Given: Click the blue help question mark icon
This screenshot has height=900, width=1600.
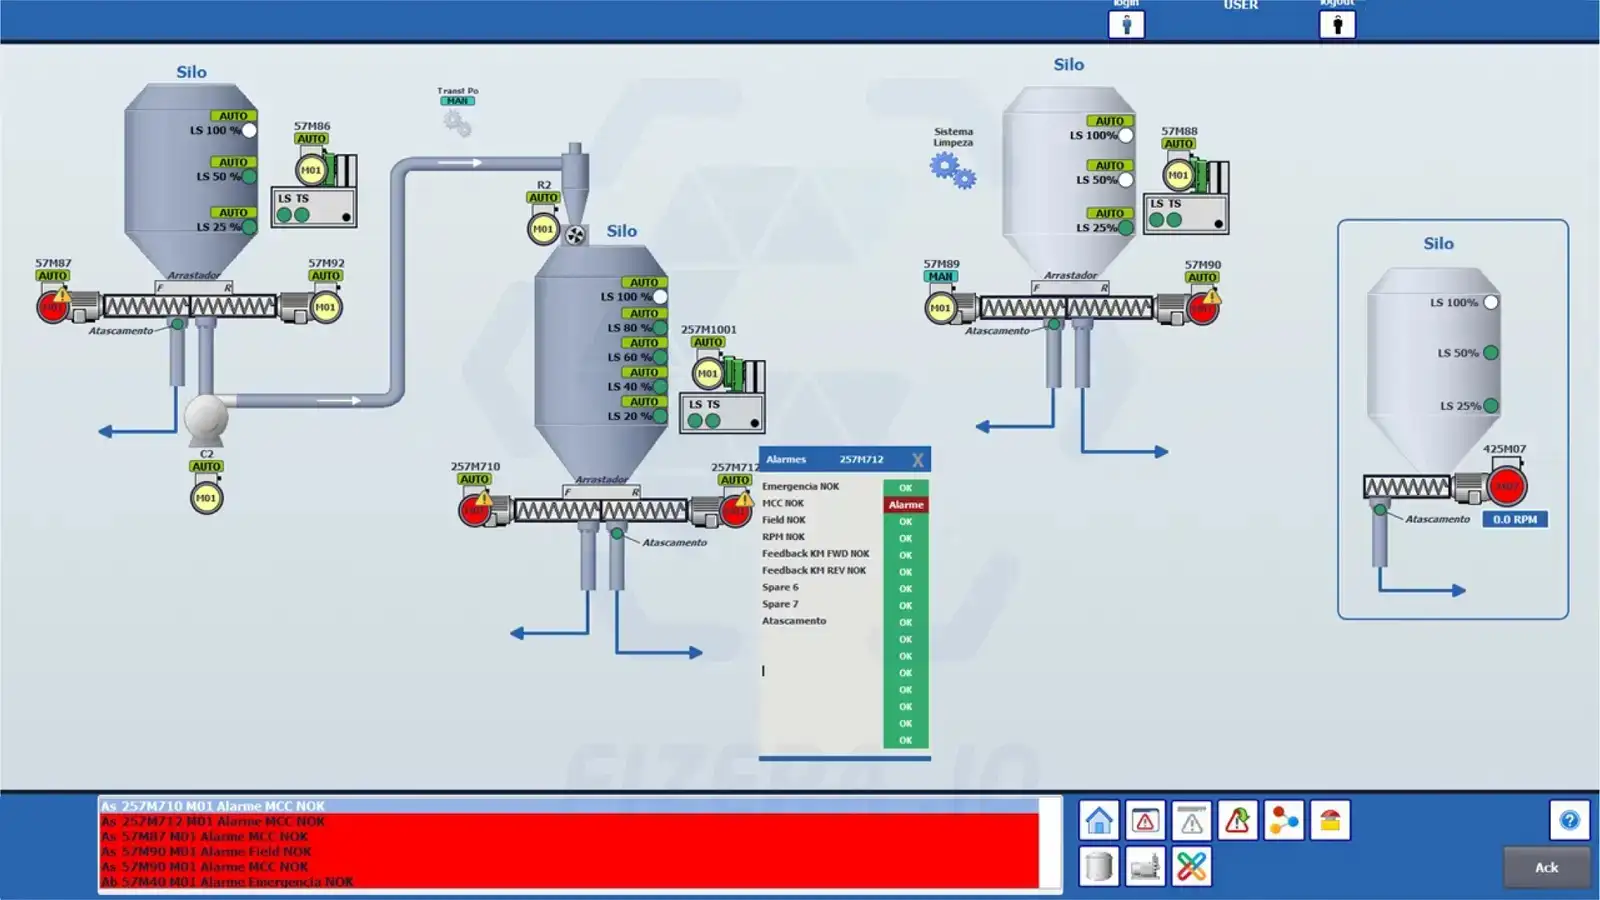Looking at the screenshot, I should (x=1569, y=821).
